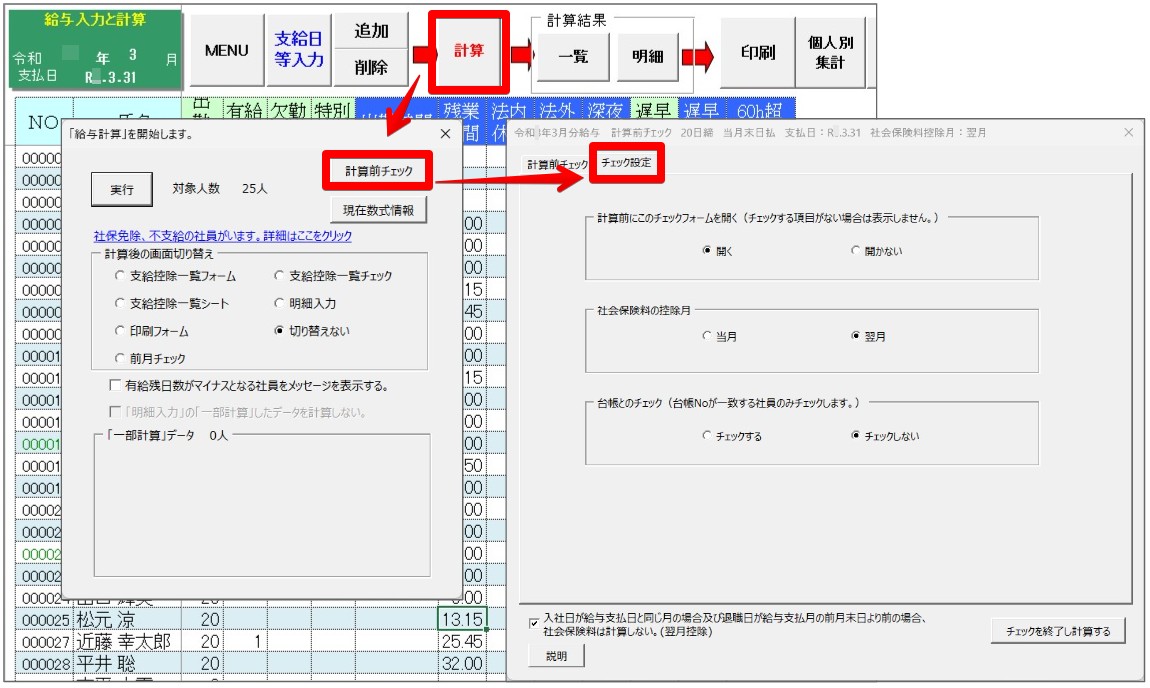1150x688 pixels.
Task: Open 個人別集計 from the toolbar
Action: pos(831,51)
